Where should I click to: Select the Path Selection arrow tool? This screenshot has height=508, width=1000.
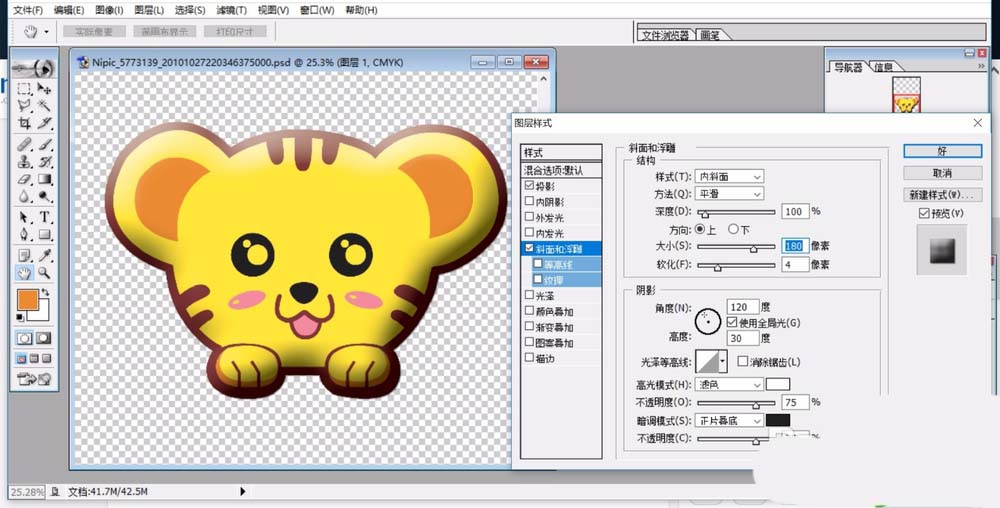pyautogui.click(x=24, y=217)
